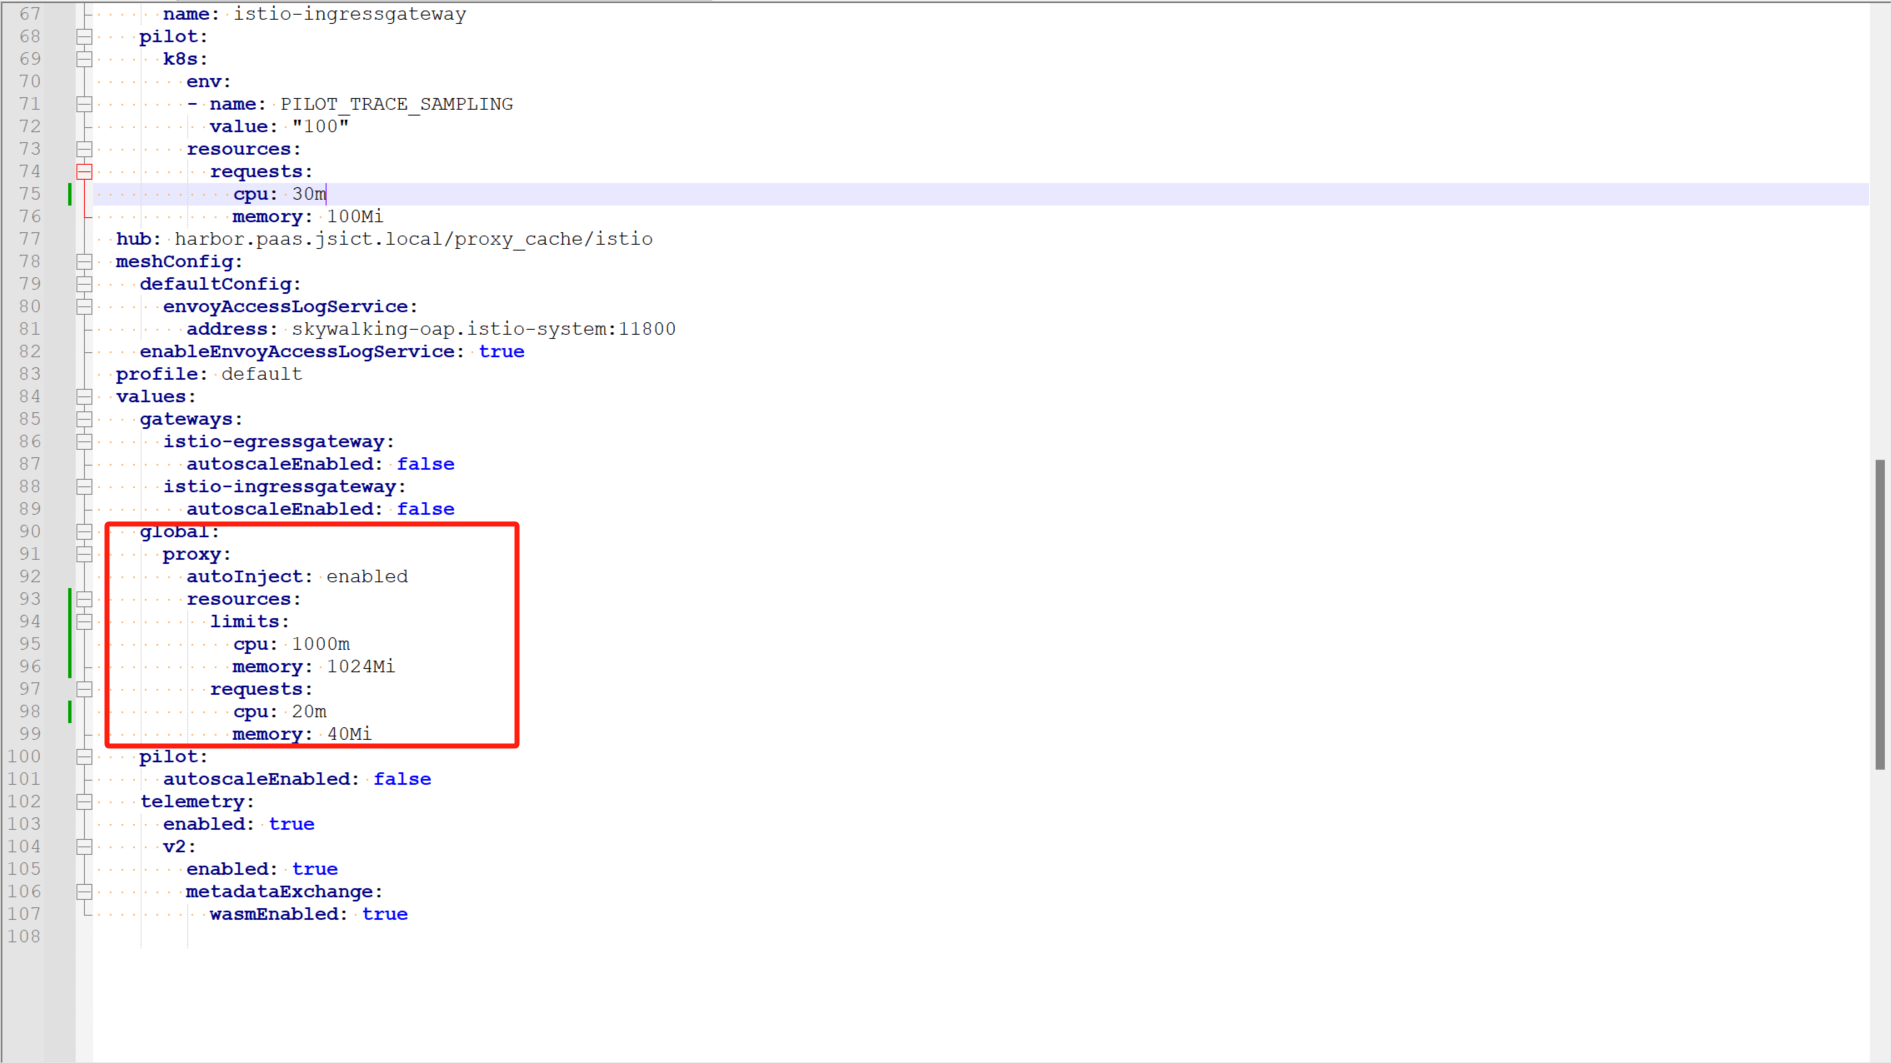
Task: Click memory: 40Mi inside the red box
Action: pos(300,733)
